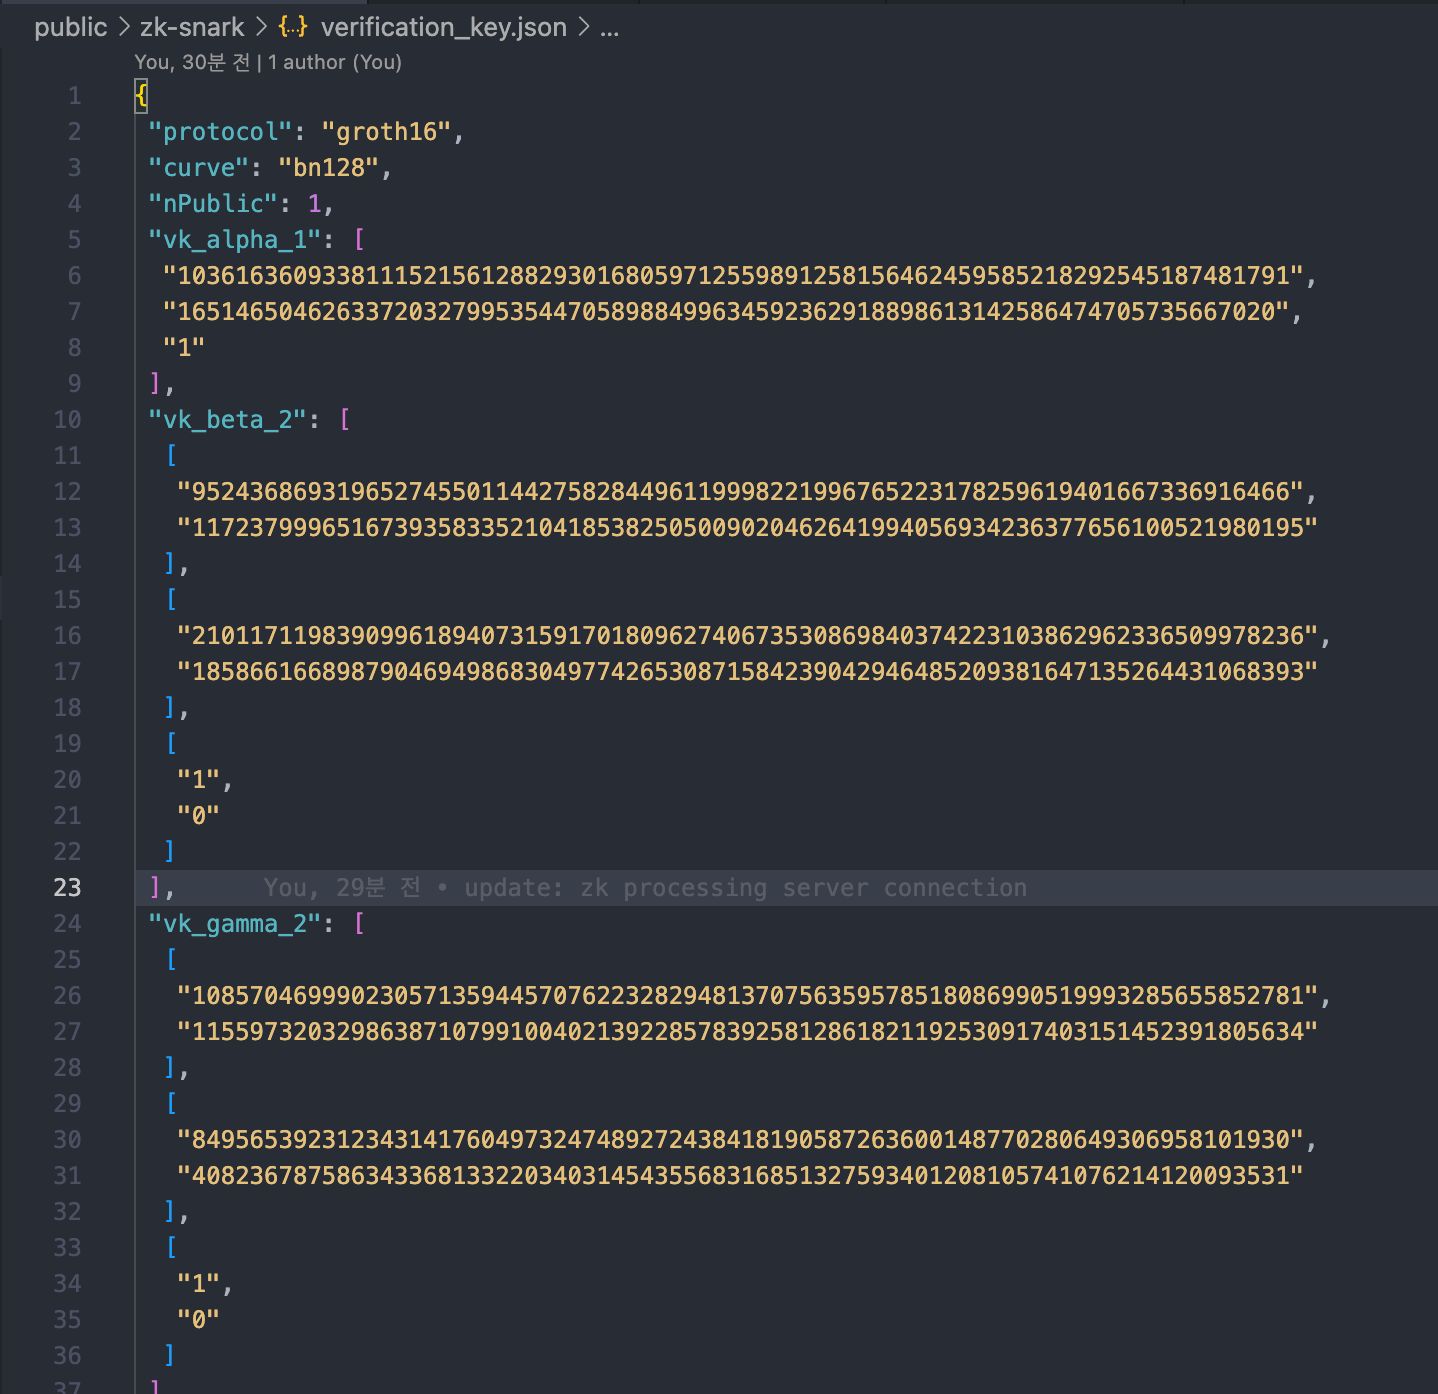1438x1394 pixels.
Task: Click line number 10 in gutter
Action: pos(67,420)
